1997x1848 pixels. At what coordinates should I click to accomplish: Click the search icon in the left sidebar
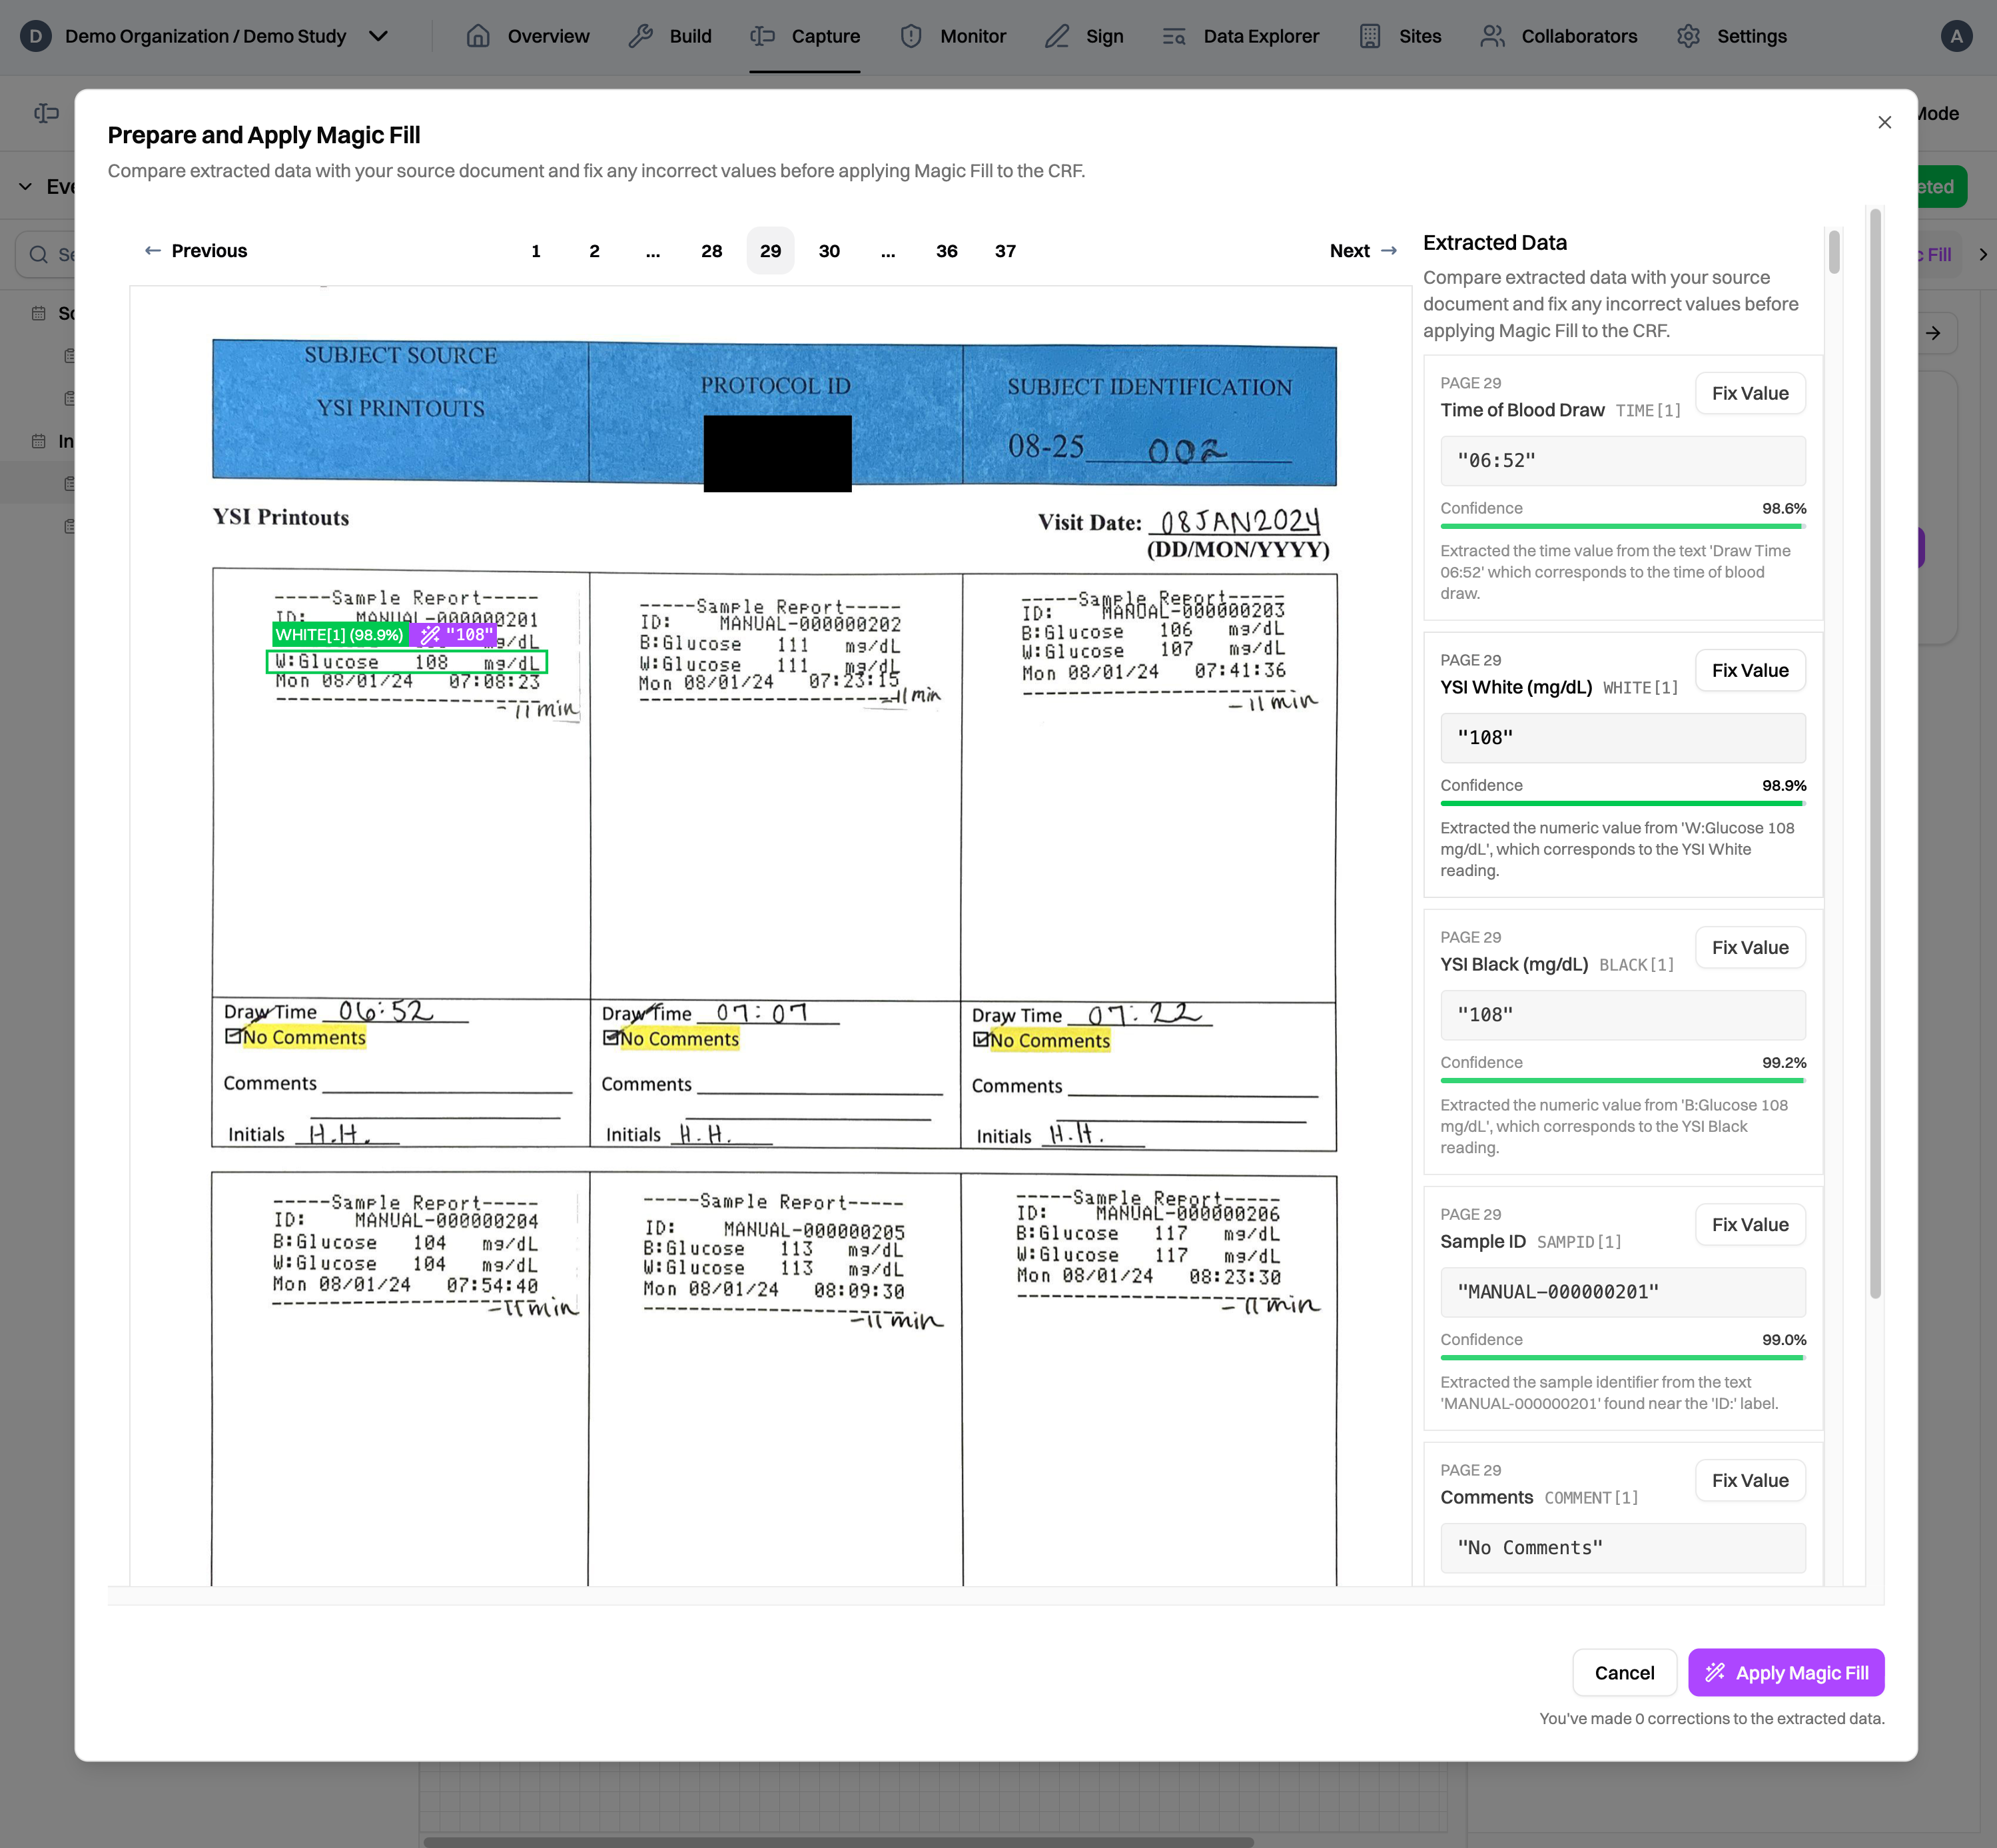click(38, 254)
